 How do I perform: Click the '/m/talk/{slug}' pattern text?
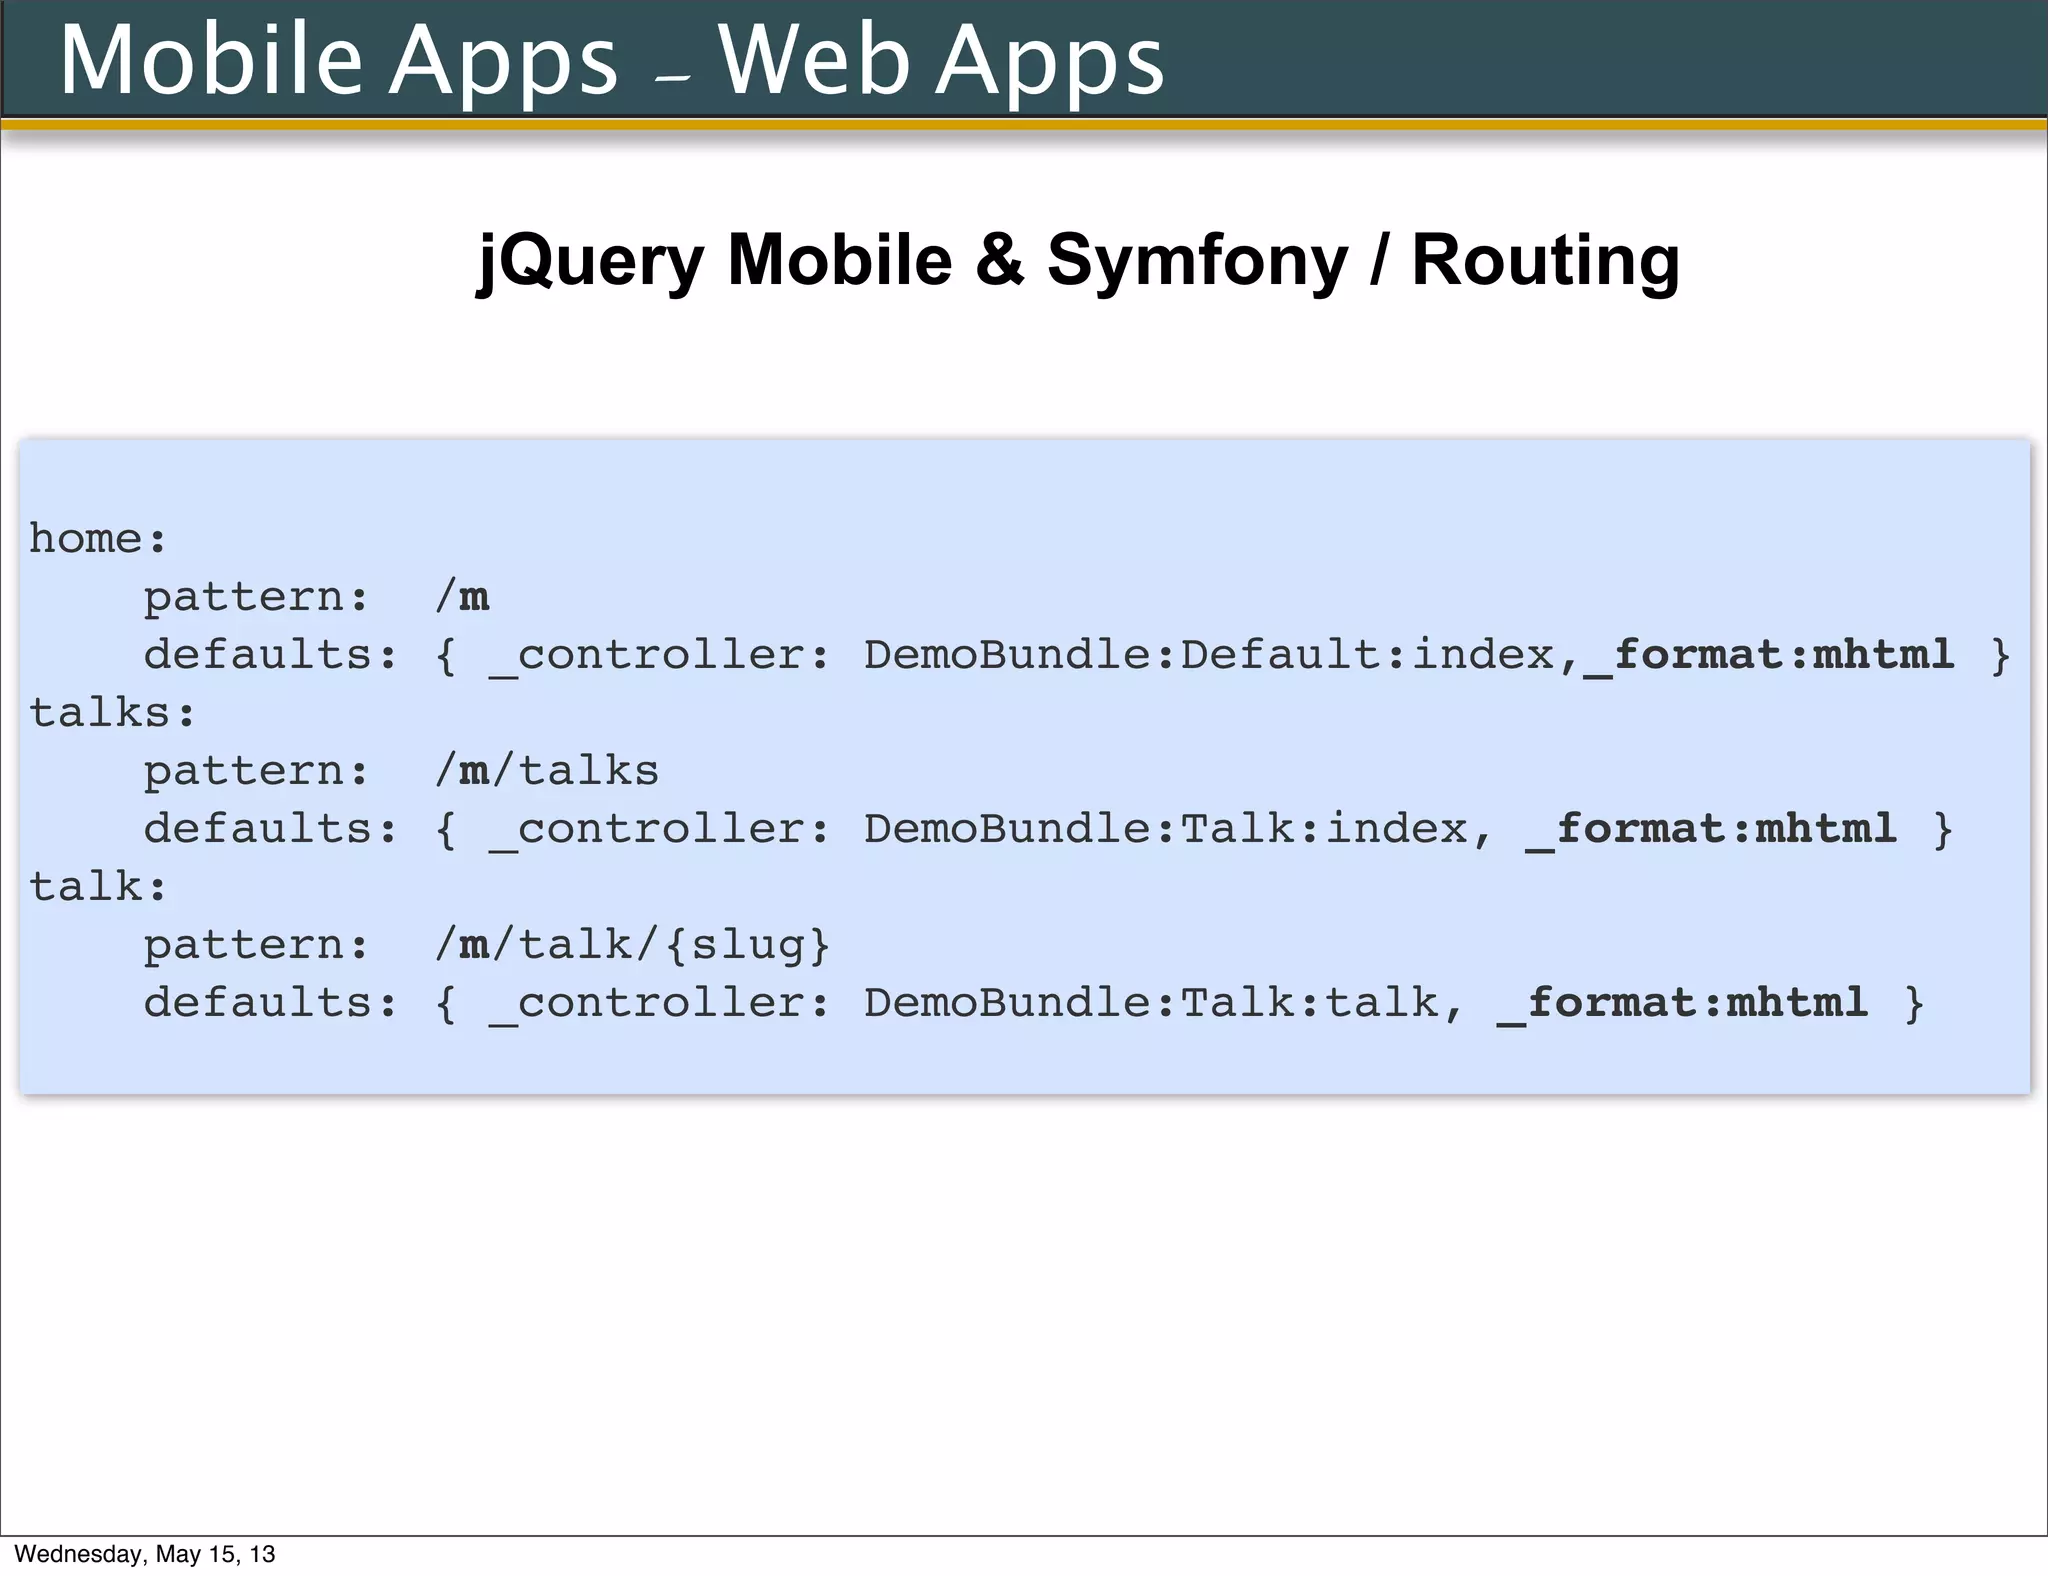point(632,945)
